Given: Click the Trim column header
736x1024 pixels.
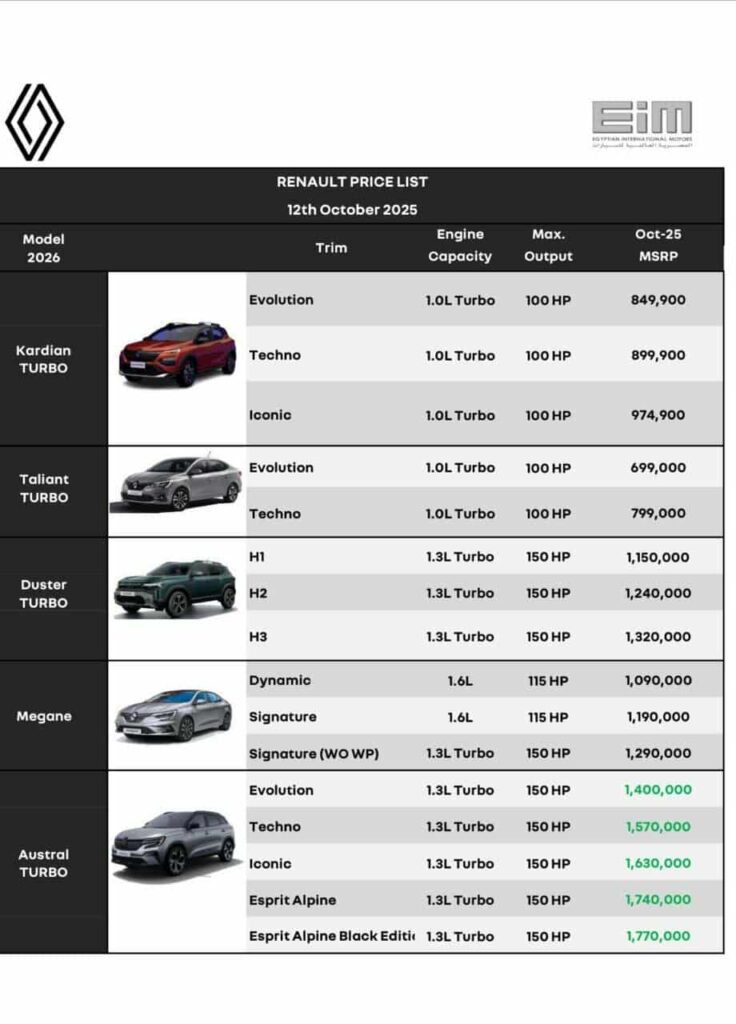Looking at the screenshot, I should (331, 247).
